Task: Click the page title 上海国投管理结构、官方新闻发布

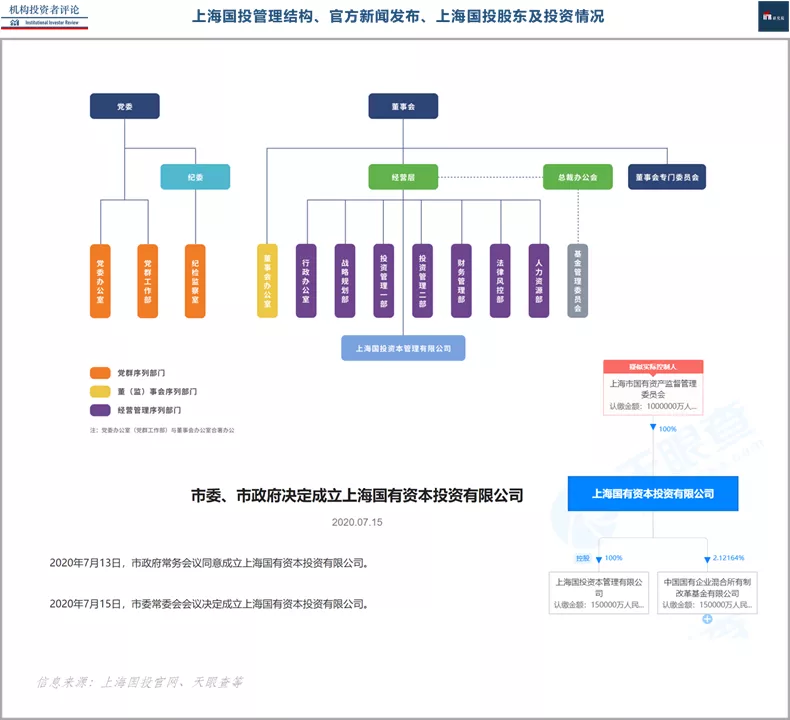Action: point(398,16)
